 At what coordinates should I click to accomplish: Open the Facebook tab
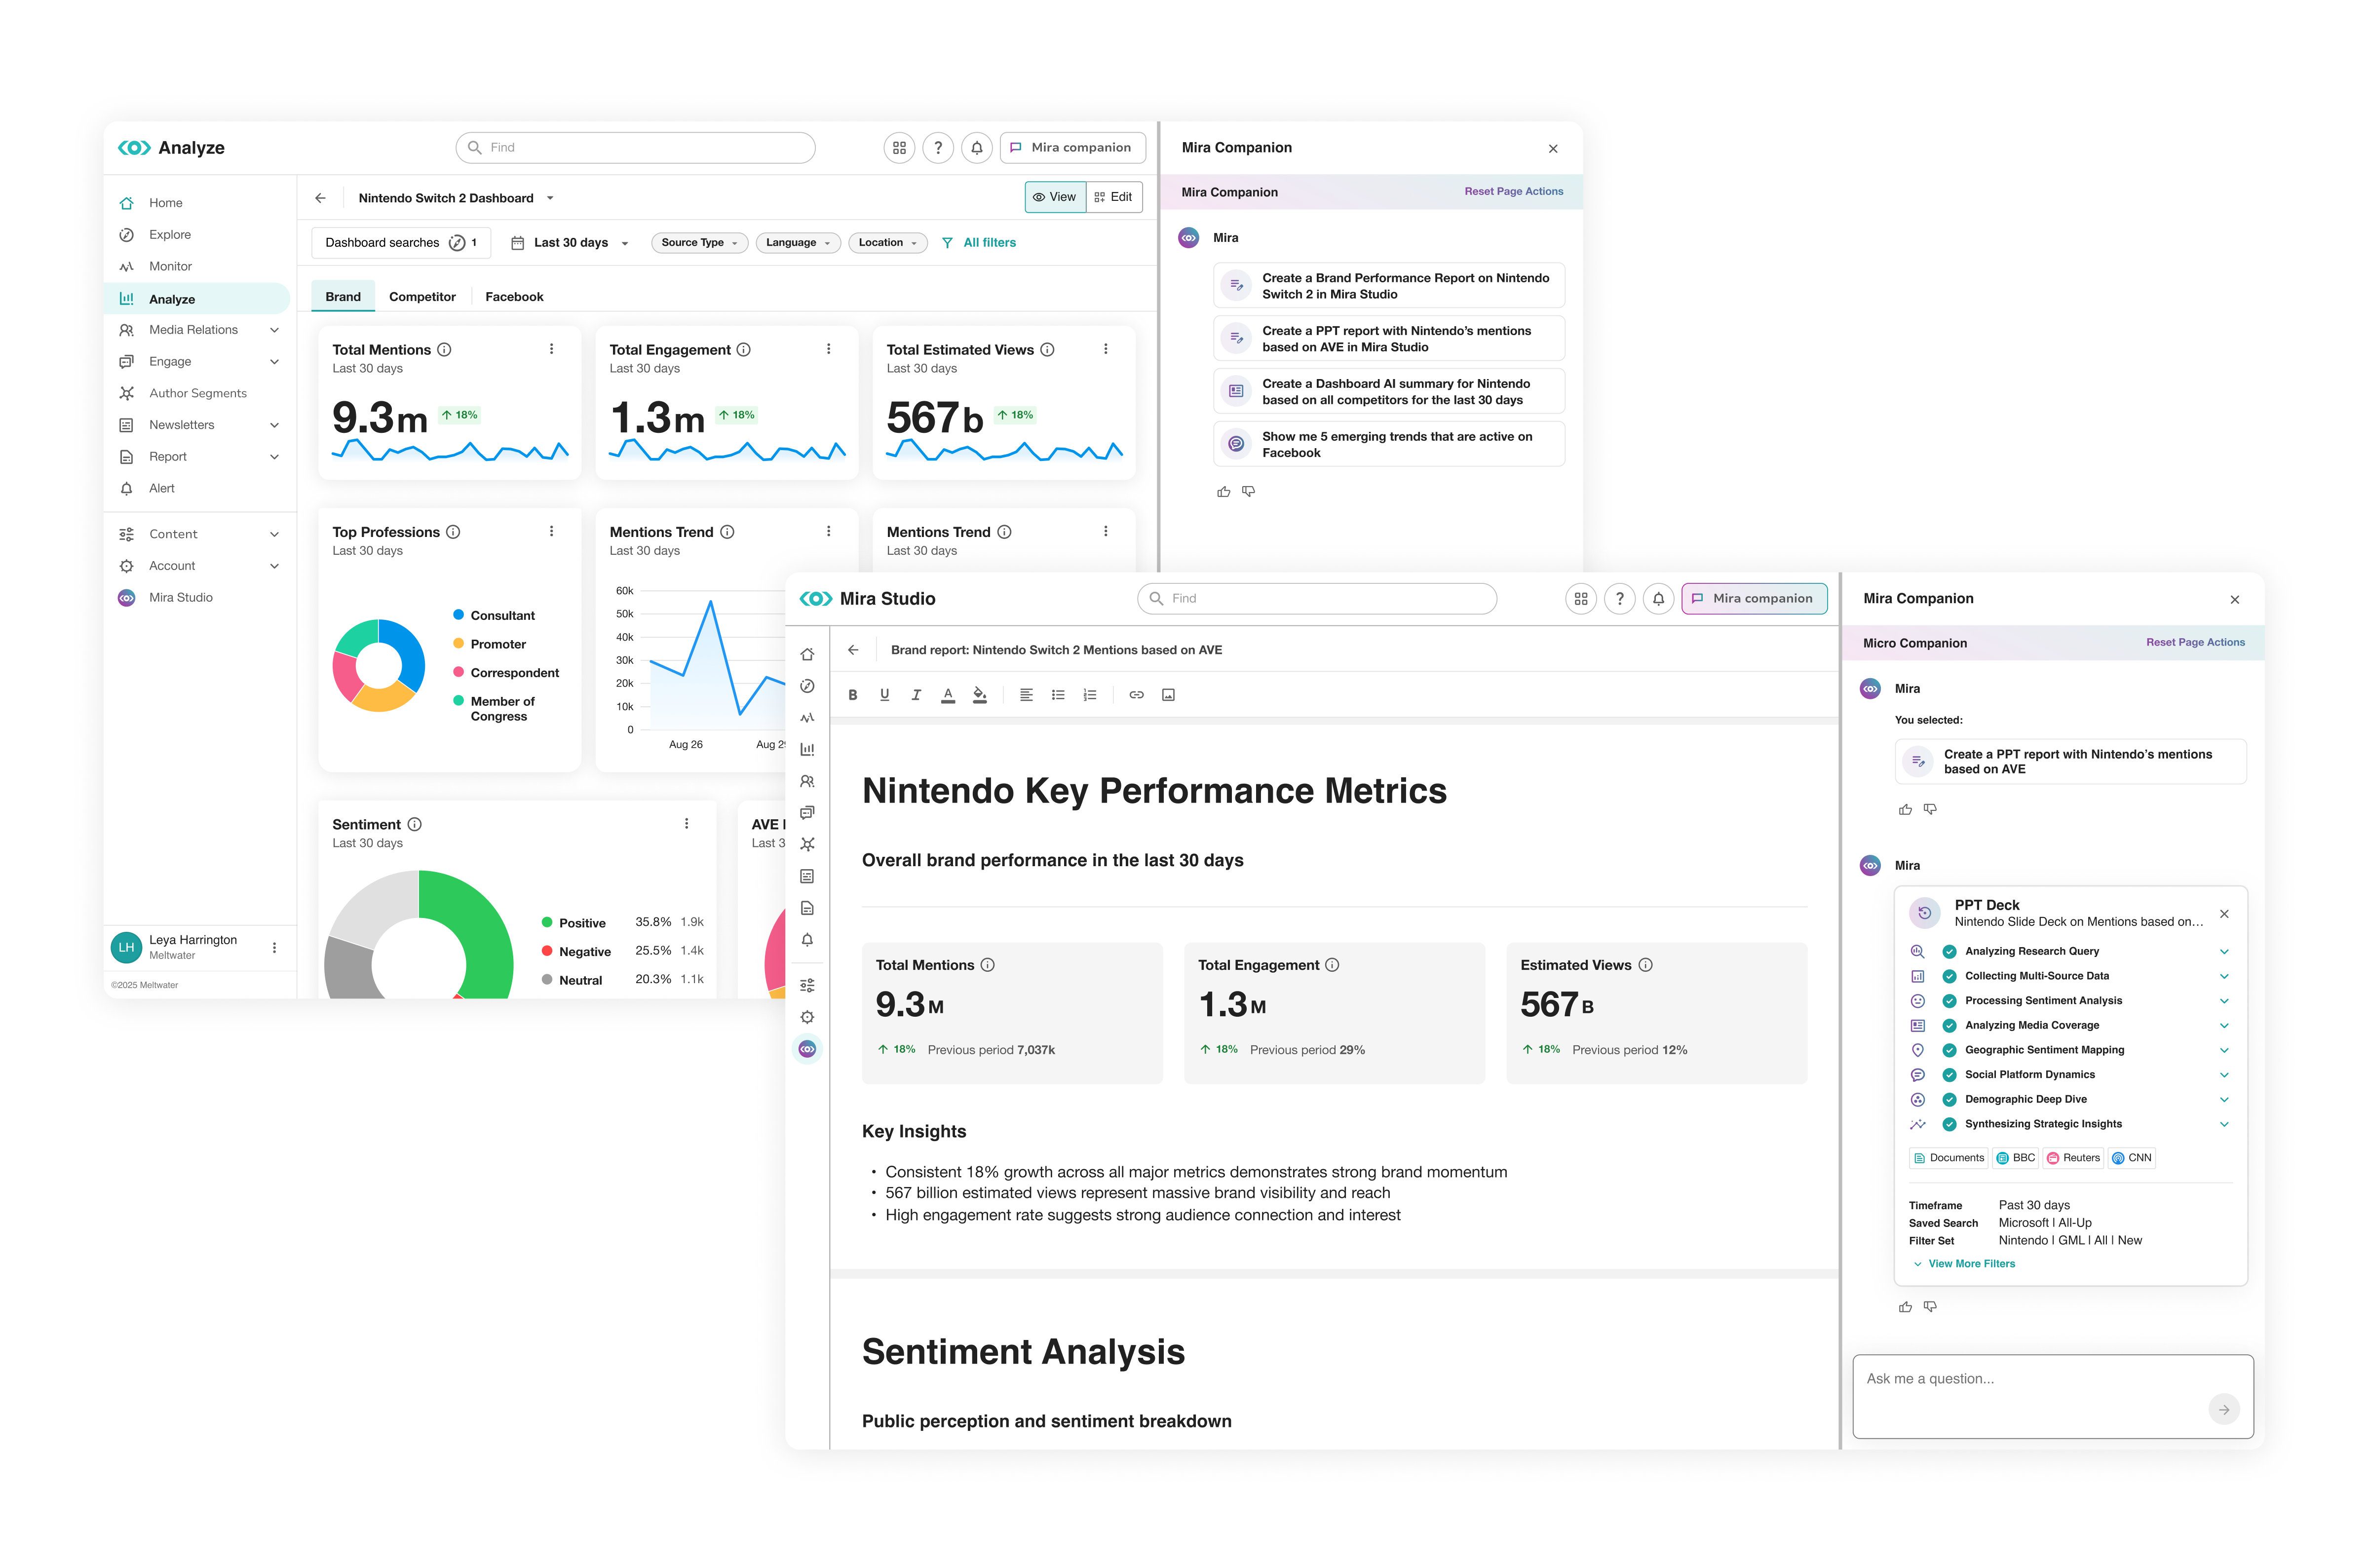(514, 297)
